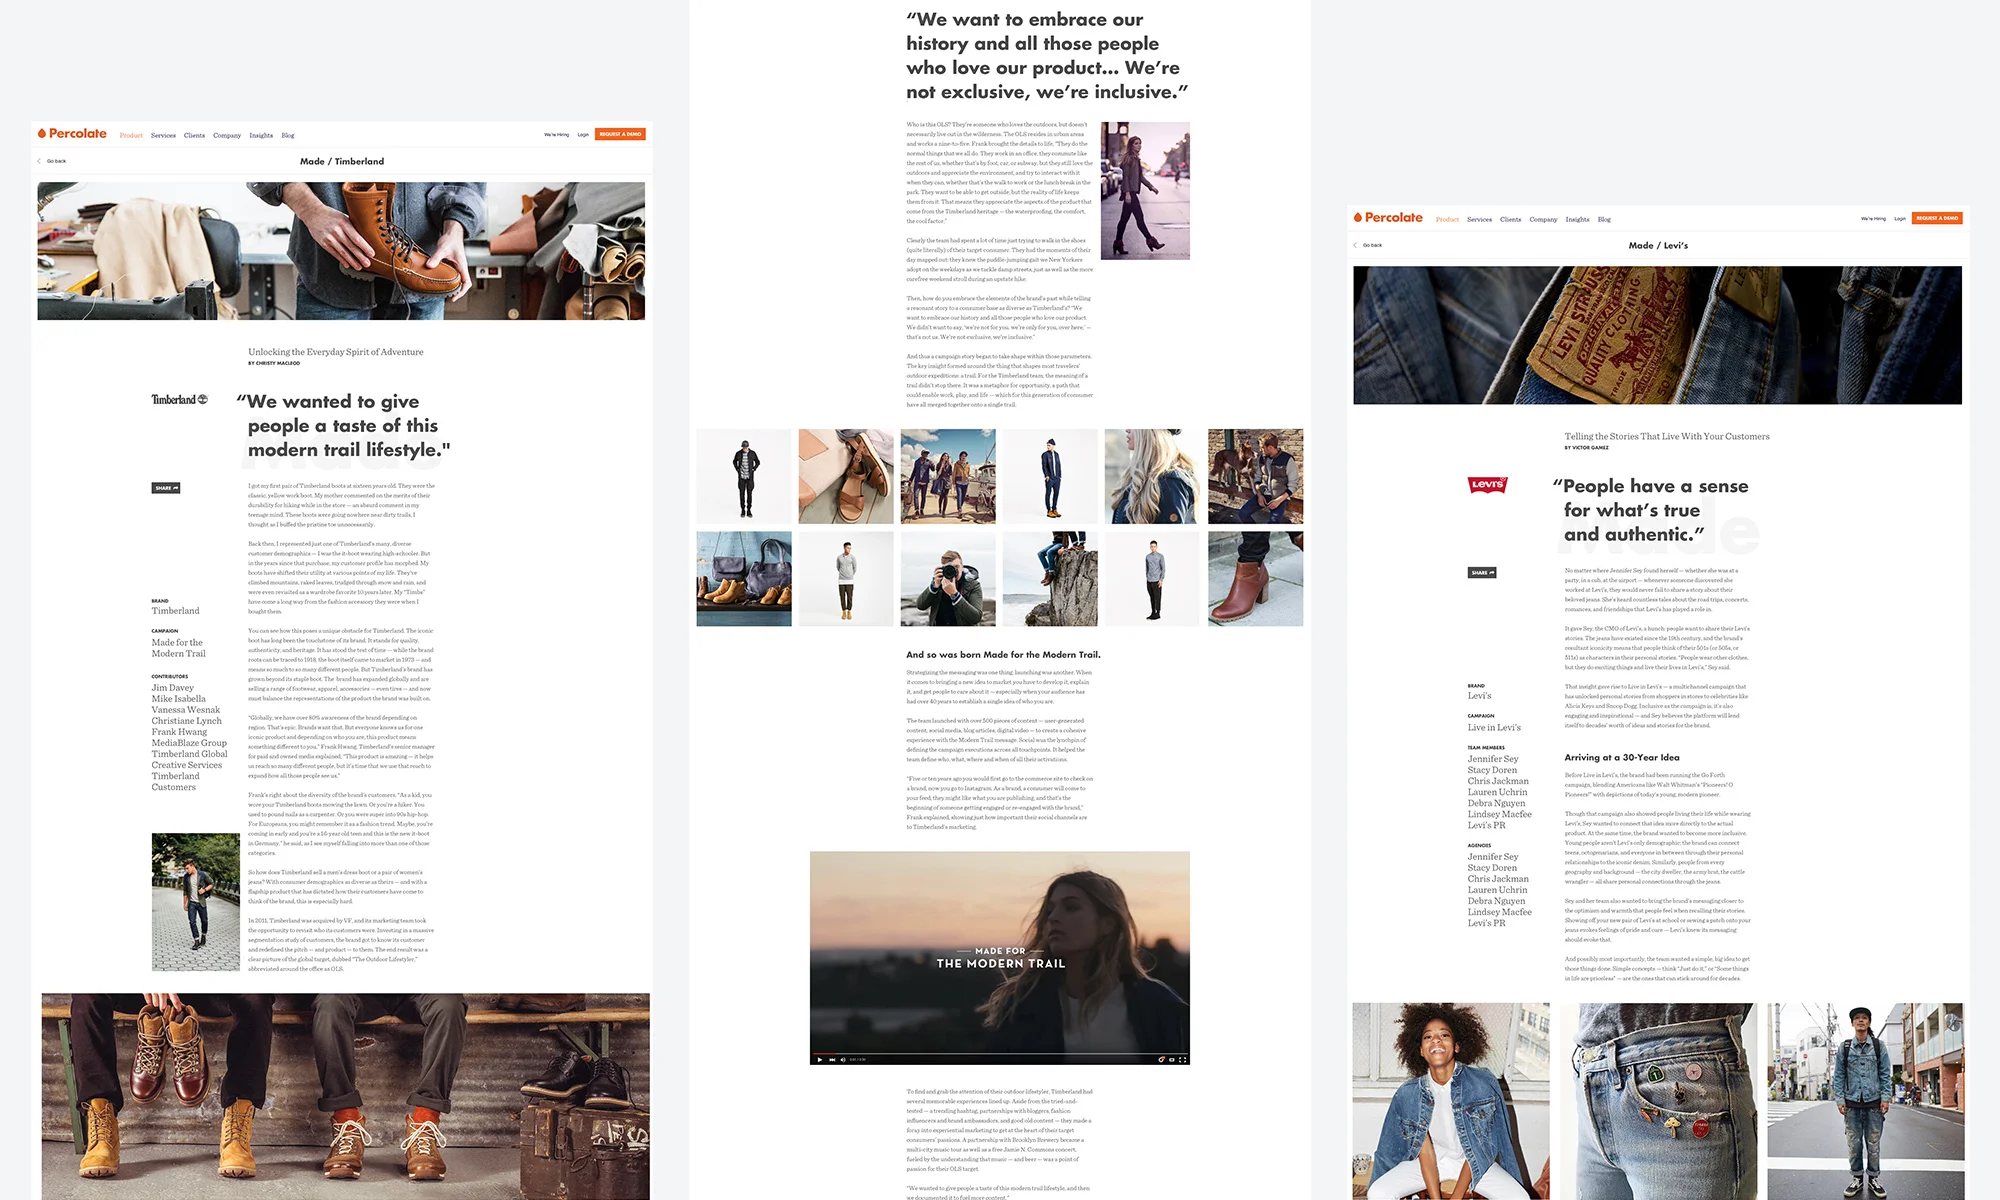Viewport: 2000px width, 1200px height.
Task: Click the Share button on the Levi's article
Action: (1482, 573)
